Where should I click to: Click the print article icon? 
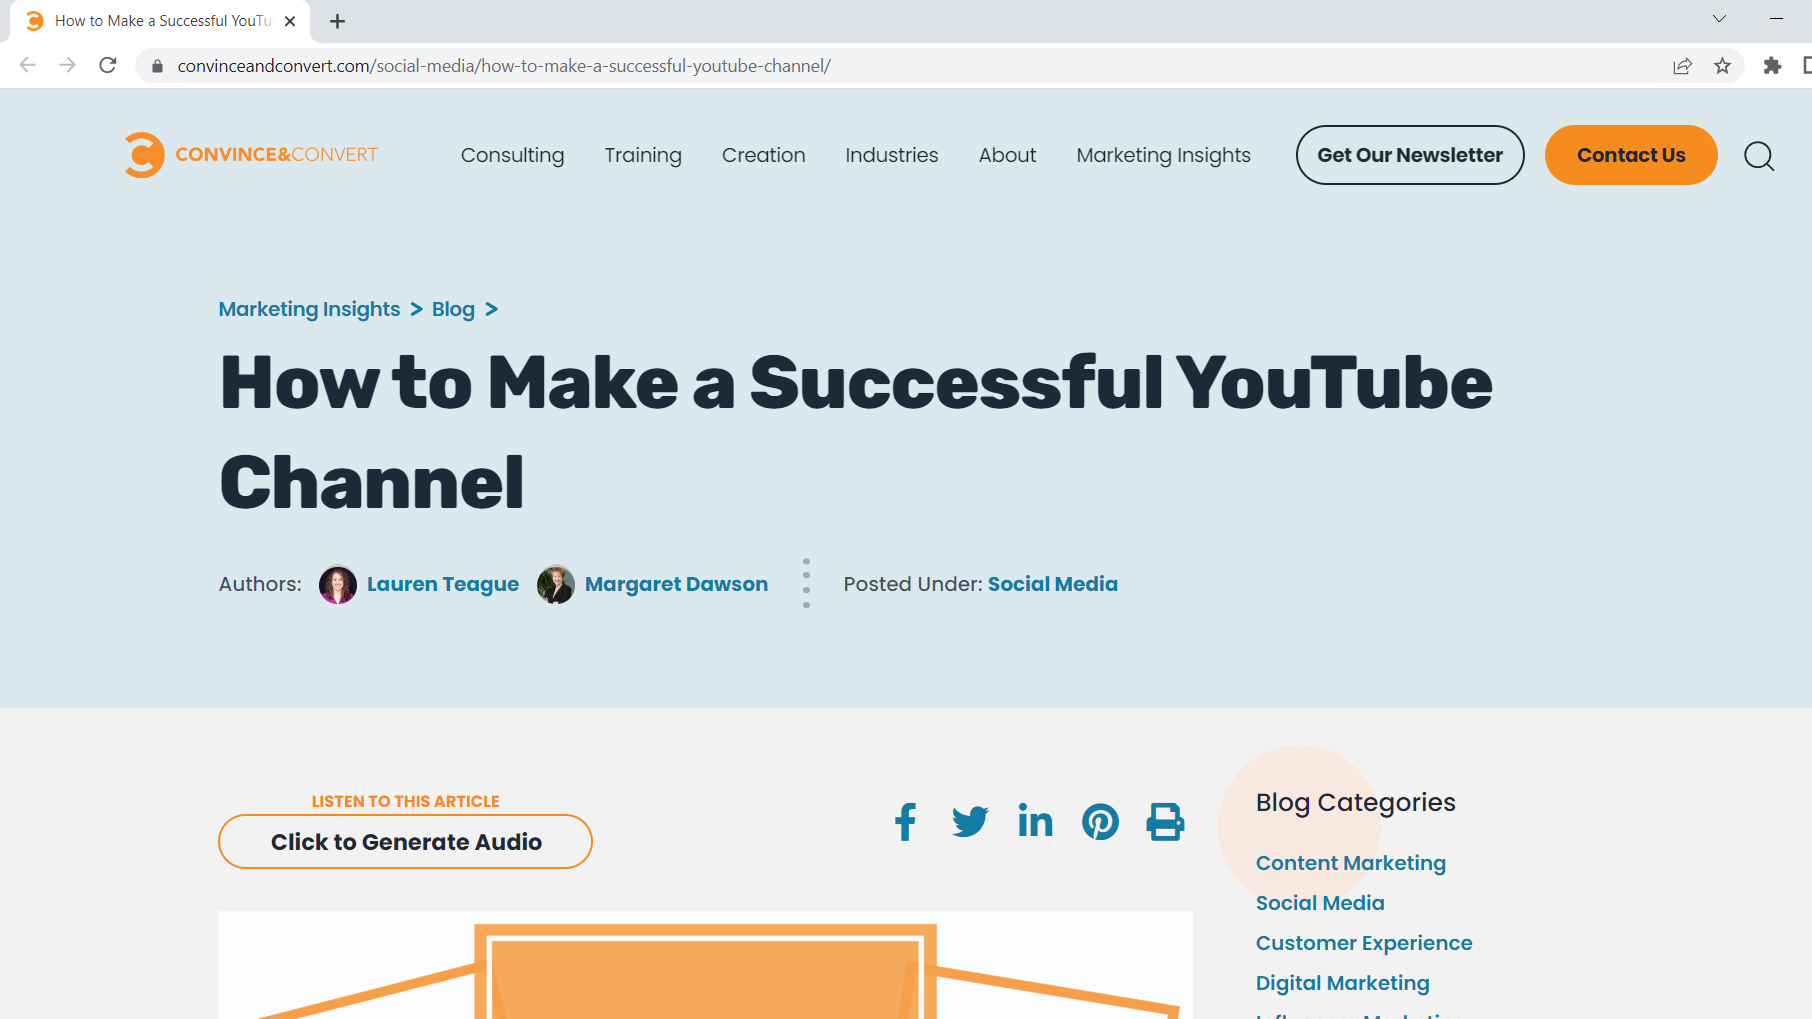click(x=1165, y=822)
